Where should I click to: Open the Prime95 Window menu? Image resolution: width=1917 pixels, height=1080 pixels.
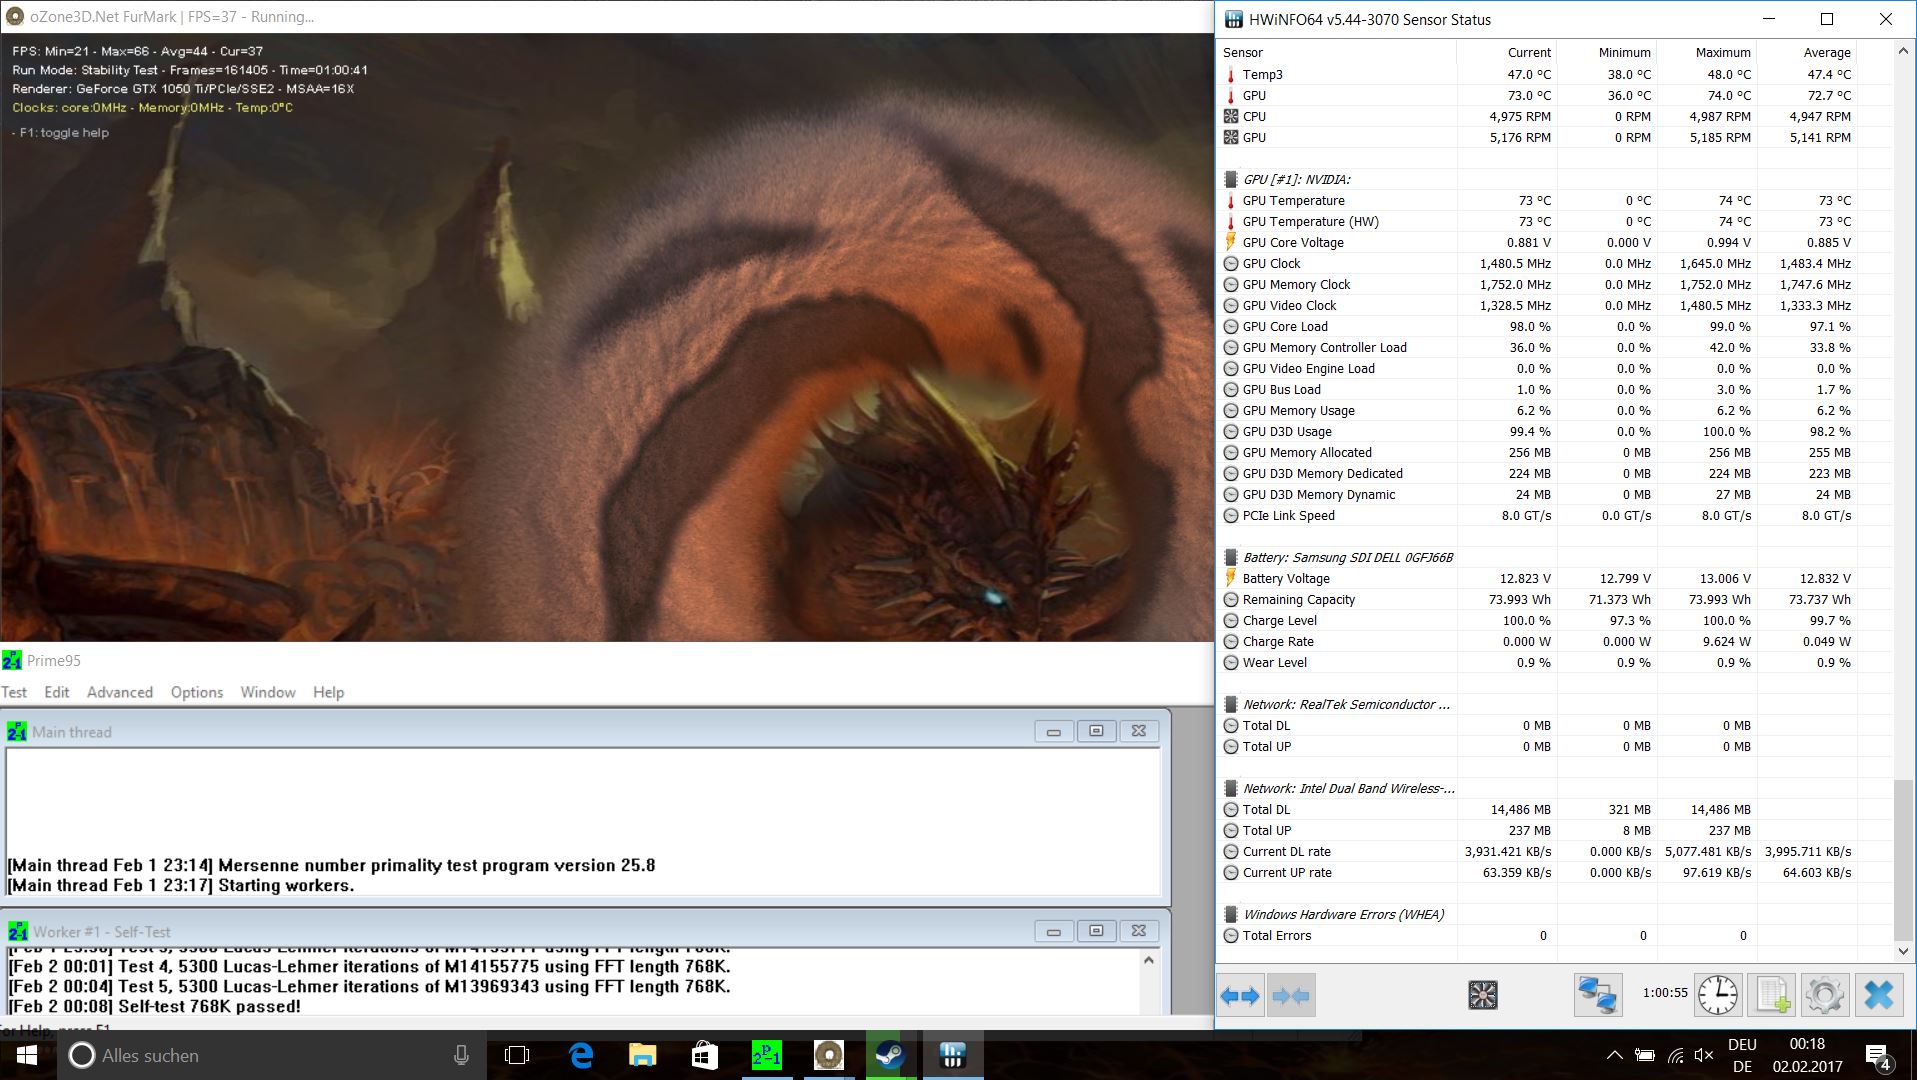(268, 692)
